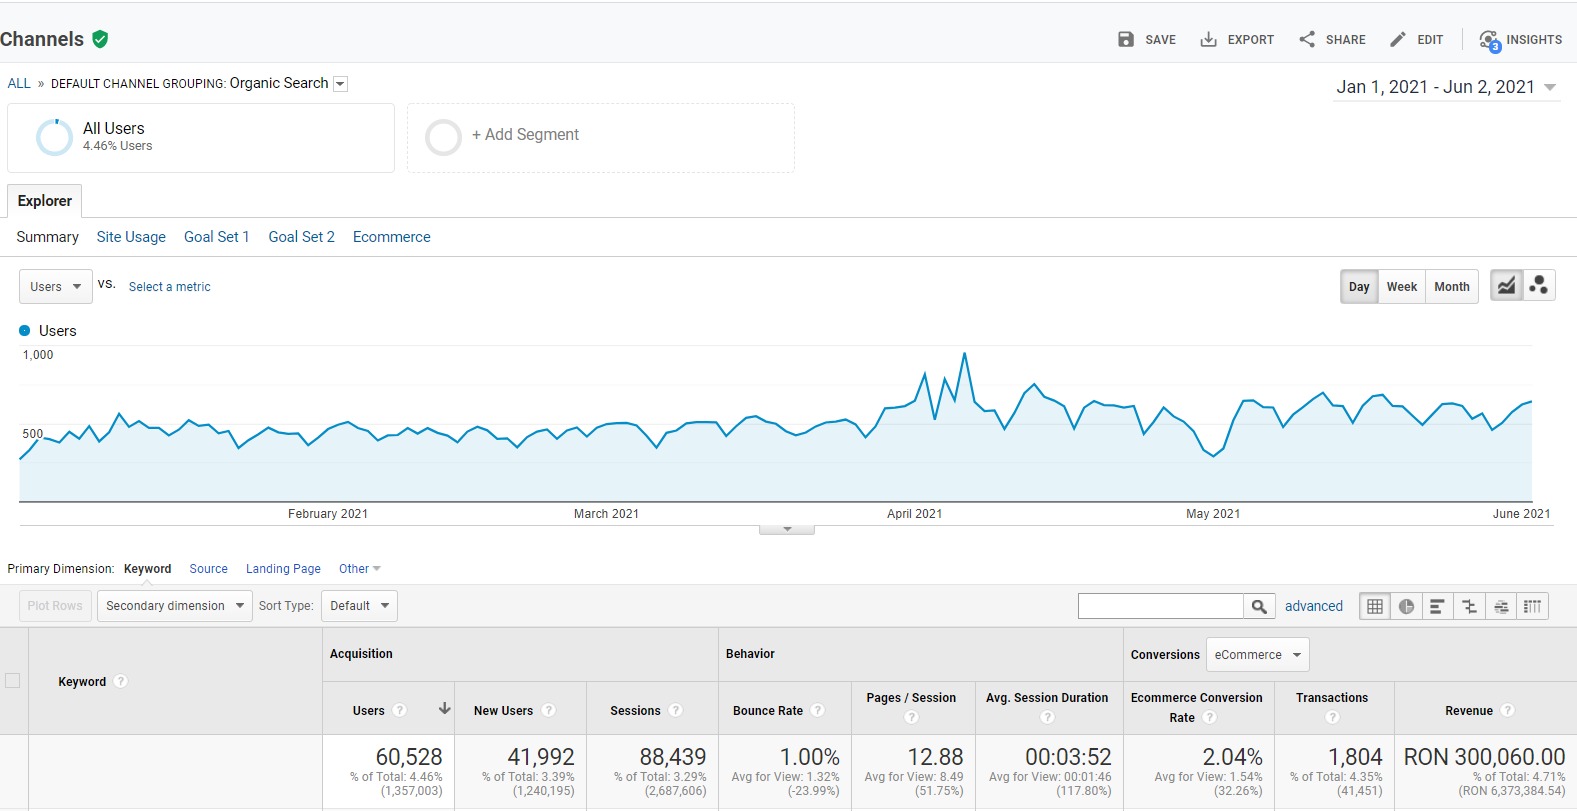Switch to the motion chart view
Screen dimensions: 1577x811
pos(1539,286)
